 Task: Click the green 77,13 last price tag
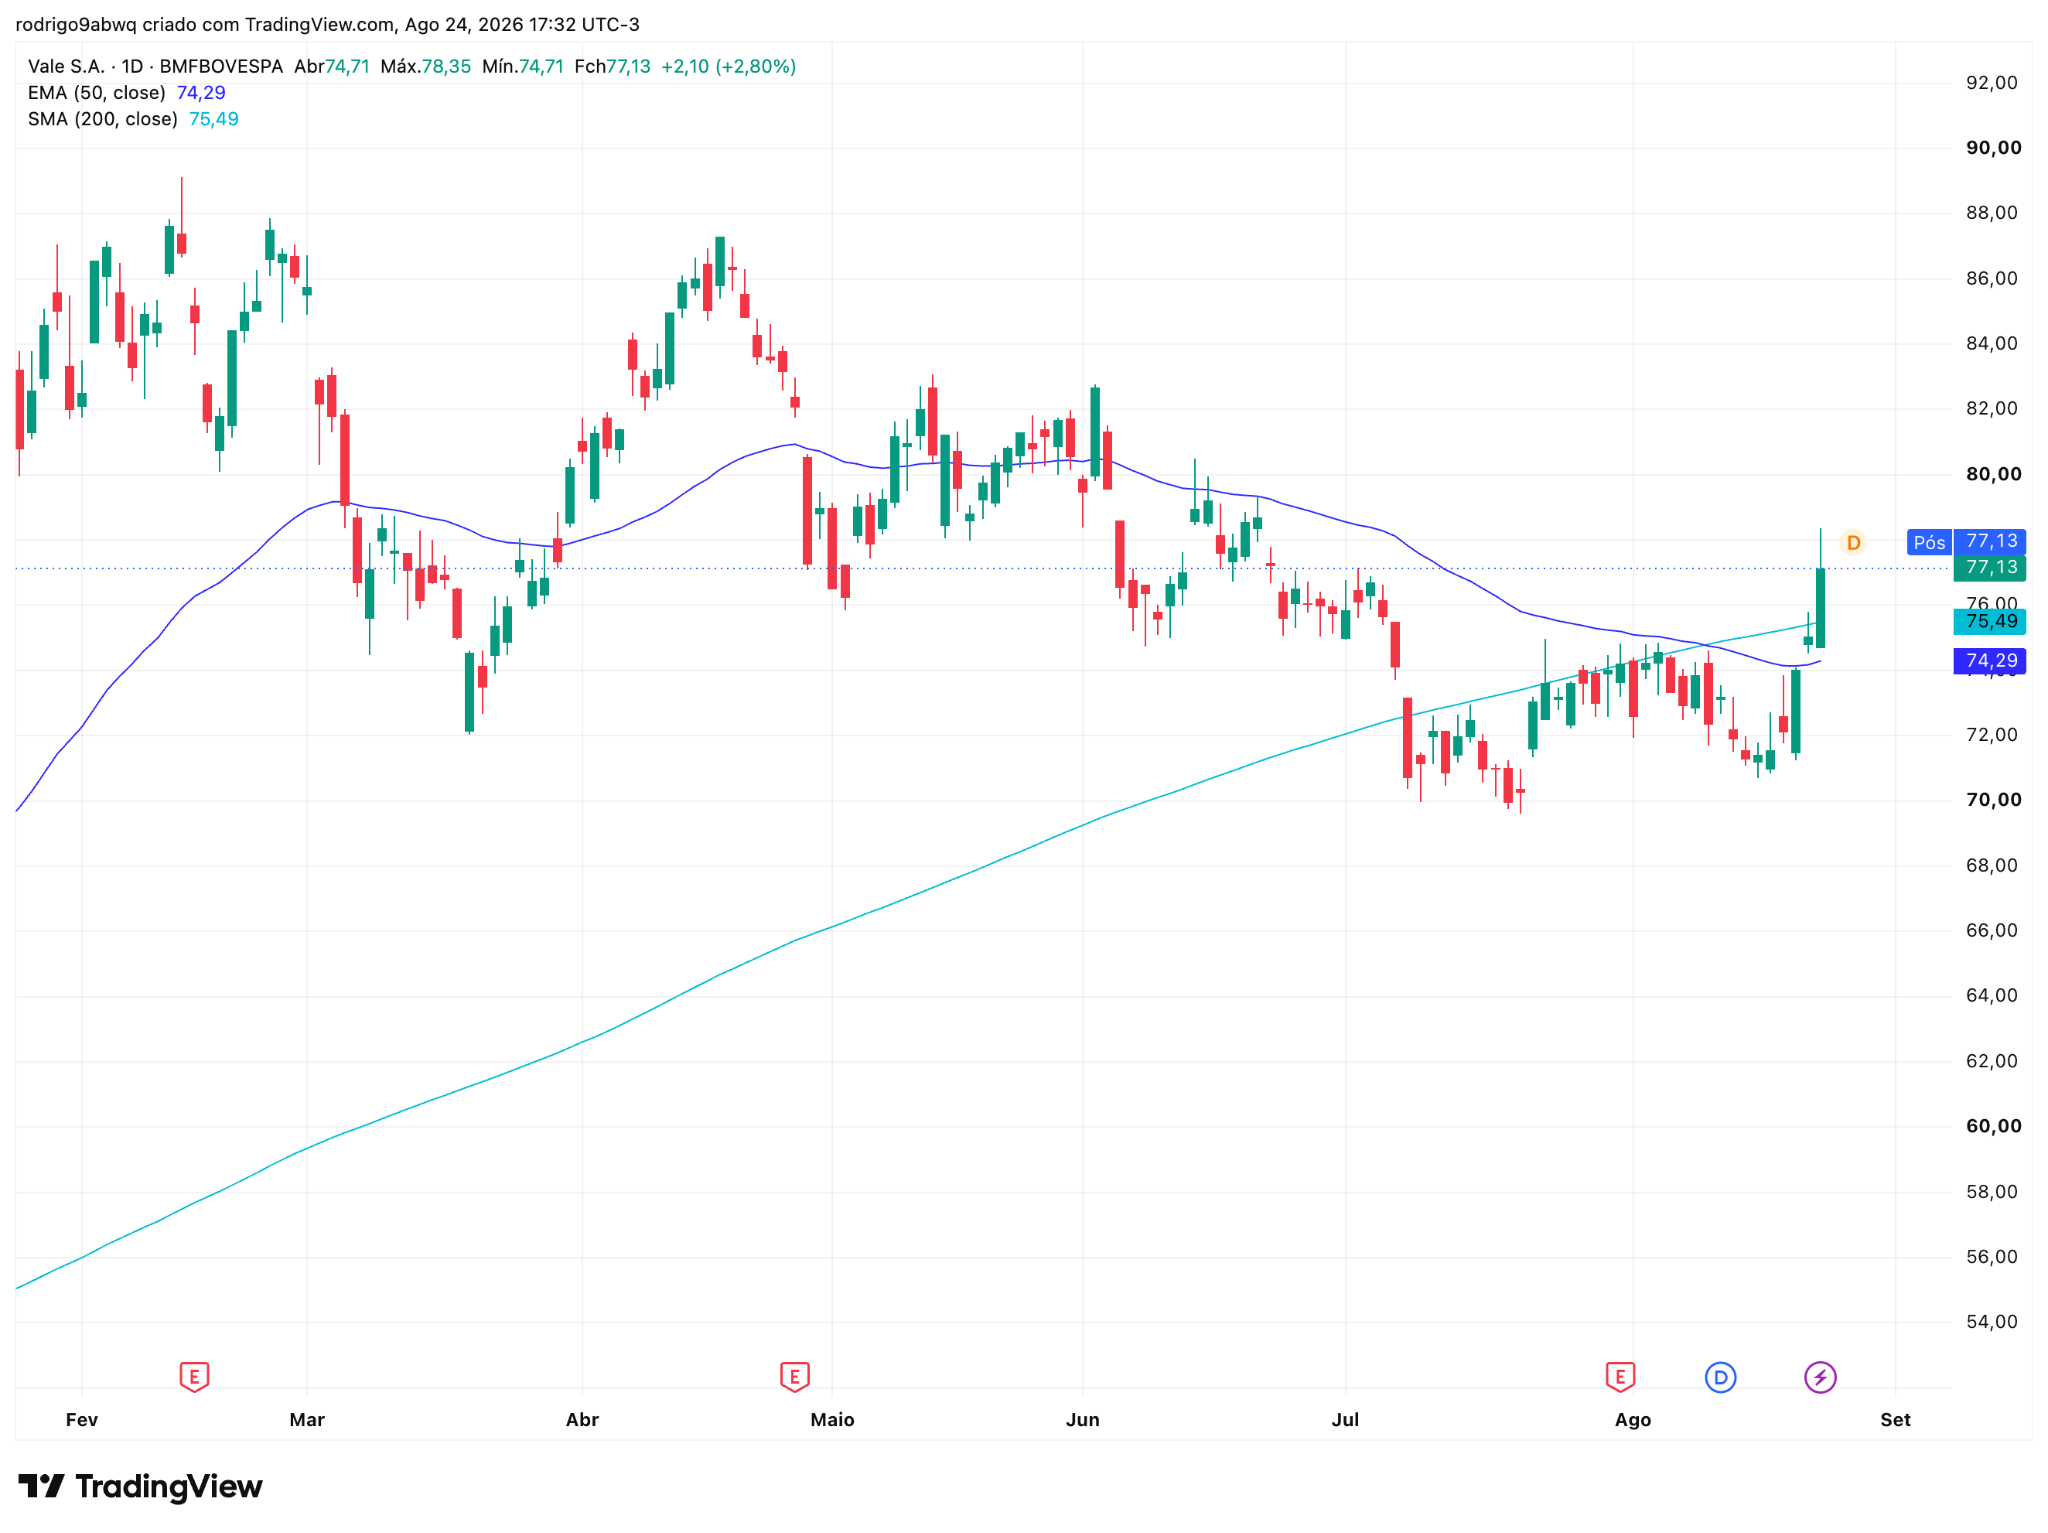click(x=1990, y=567)
